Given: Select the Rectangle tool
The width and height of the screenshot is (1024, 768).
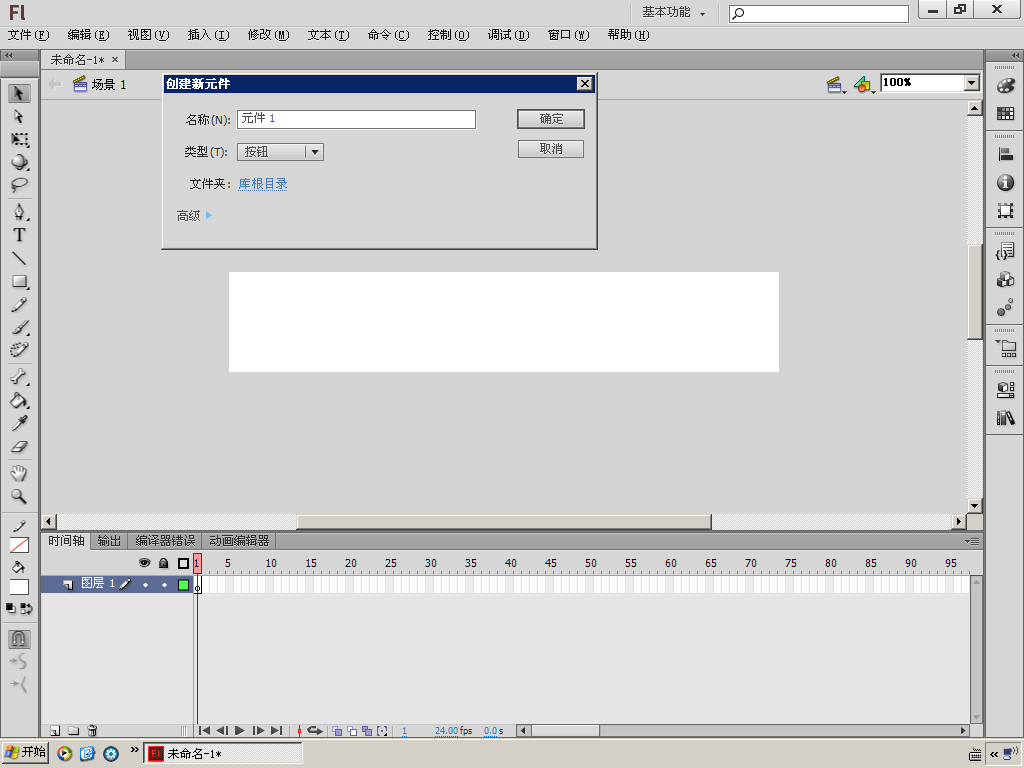Looking at the screenshot, I should tap(19, 281).
